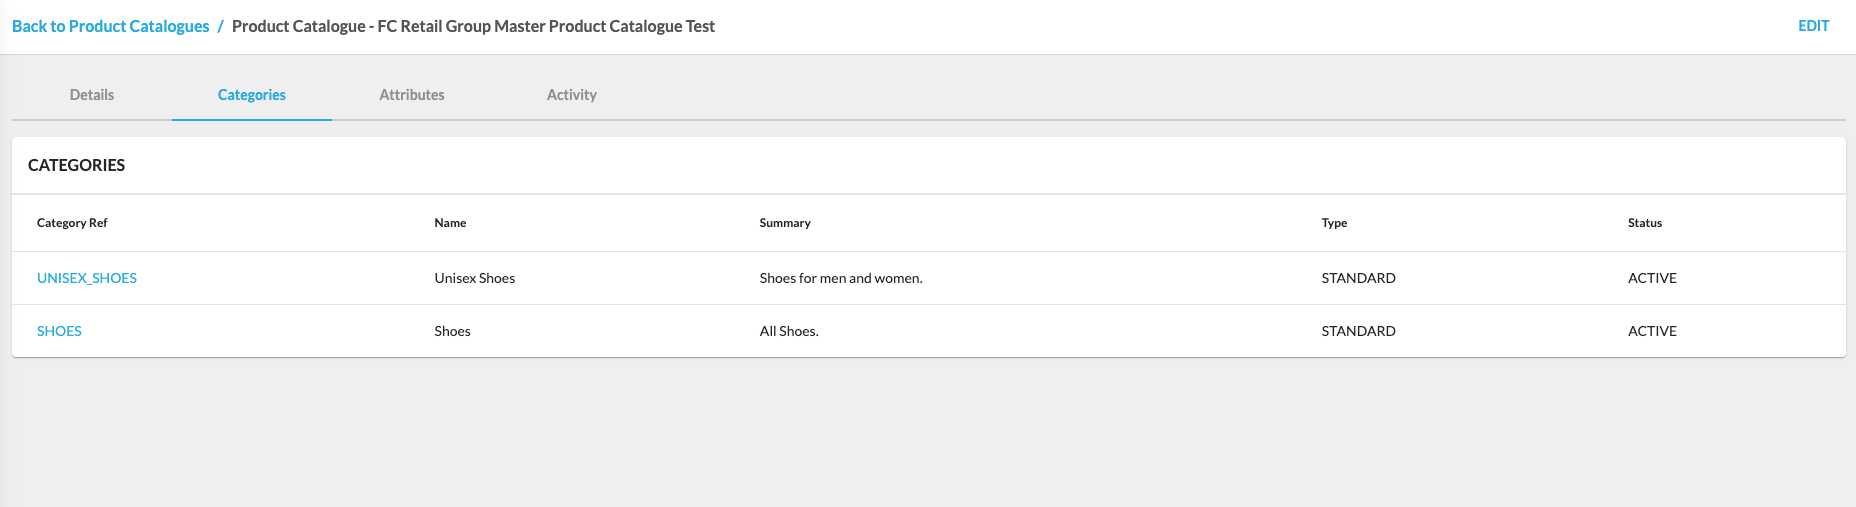The height and width of the screenshot is (507, 1856).
Task: Click the Type column header
Action: [x=1334, y=223]
